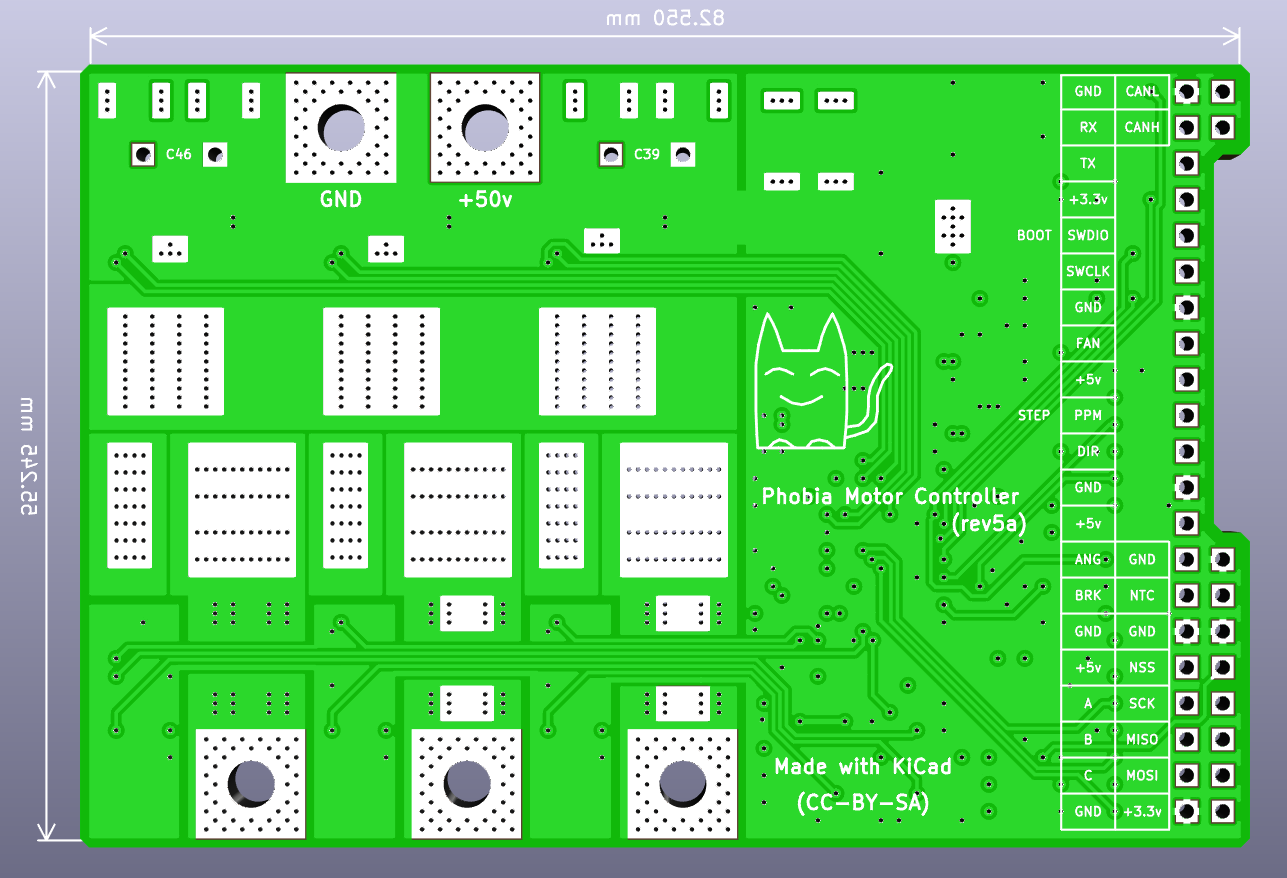1287x878 pixels.
Task: Click the C39 capacitor label
Action: point(646,154)
